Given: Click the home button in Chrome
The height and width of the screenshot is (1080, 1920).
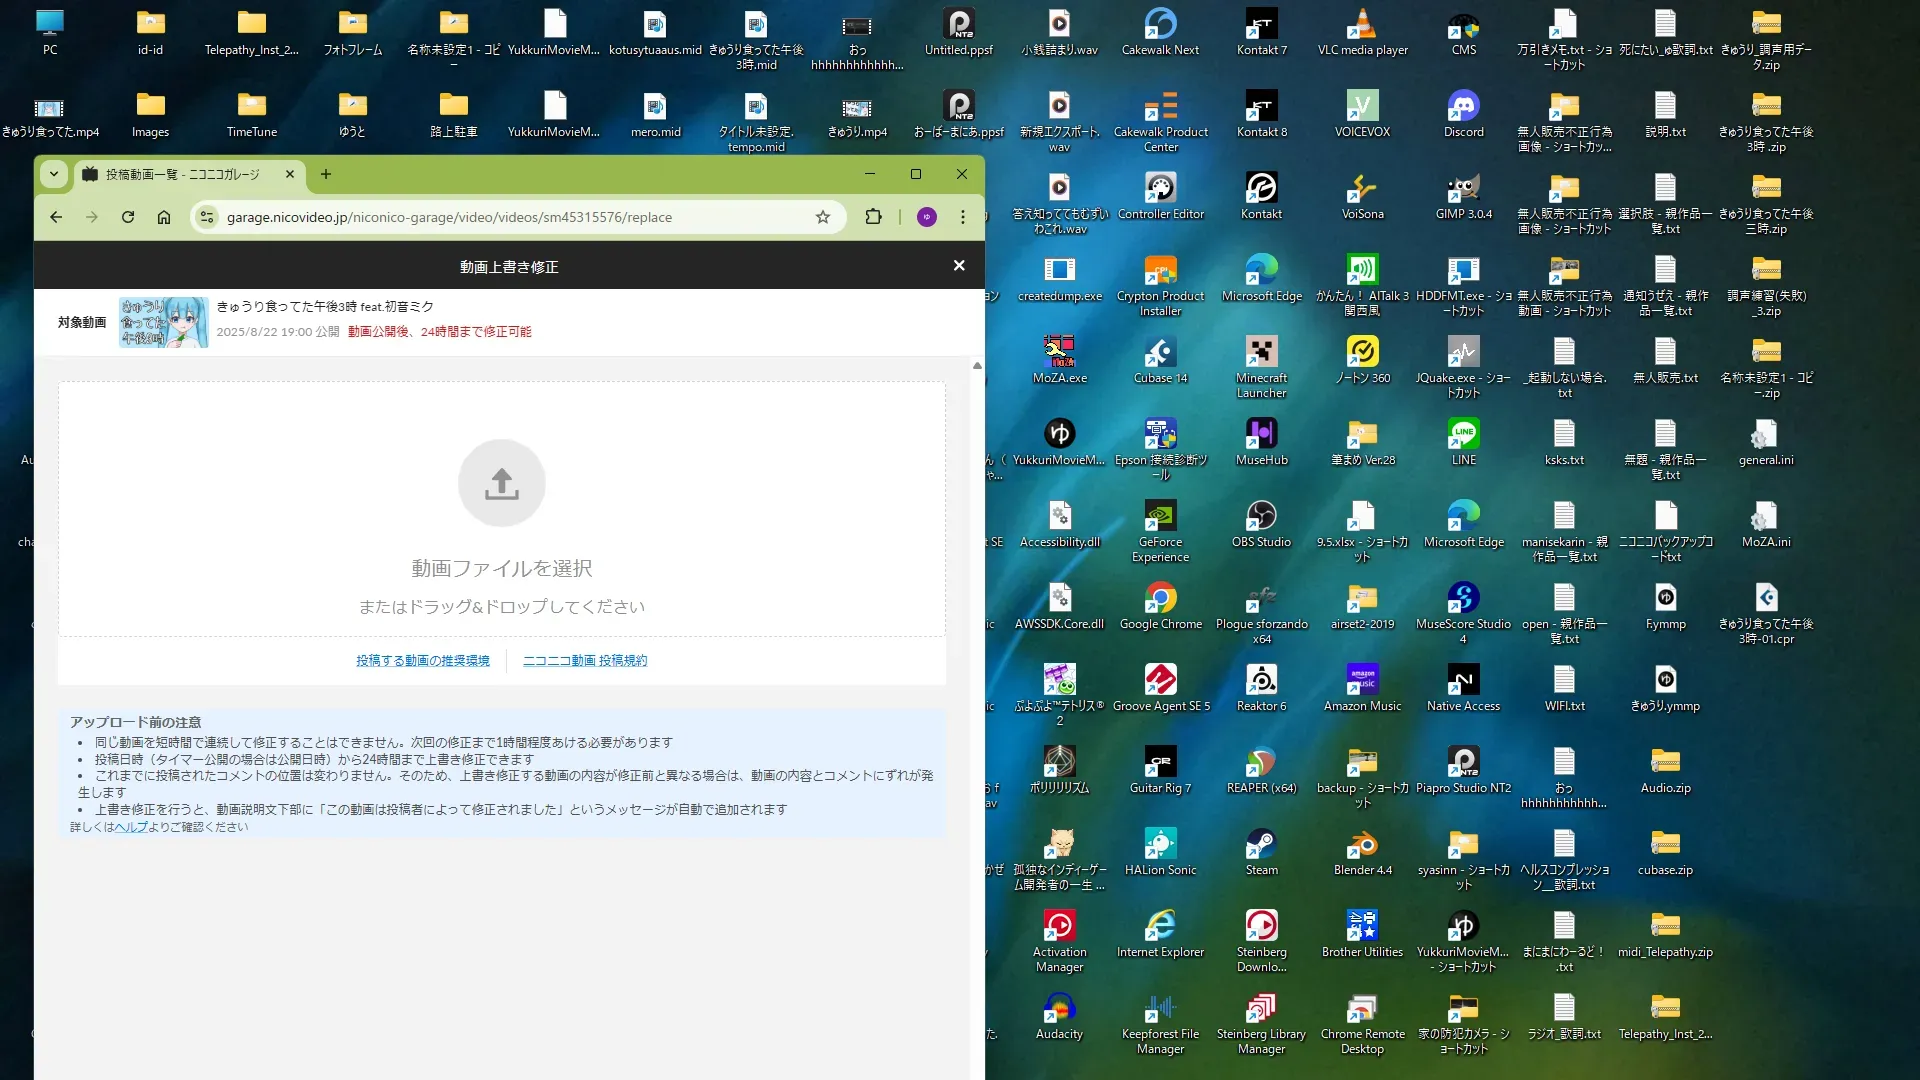Looking at the screenshot, I should click(164, 217).
